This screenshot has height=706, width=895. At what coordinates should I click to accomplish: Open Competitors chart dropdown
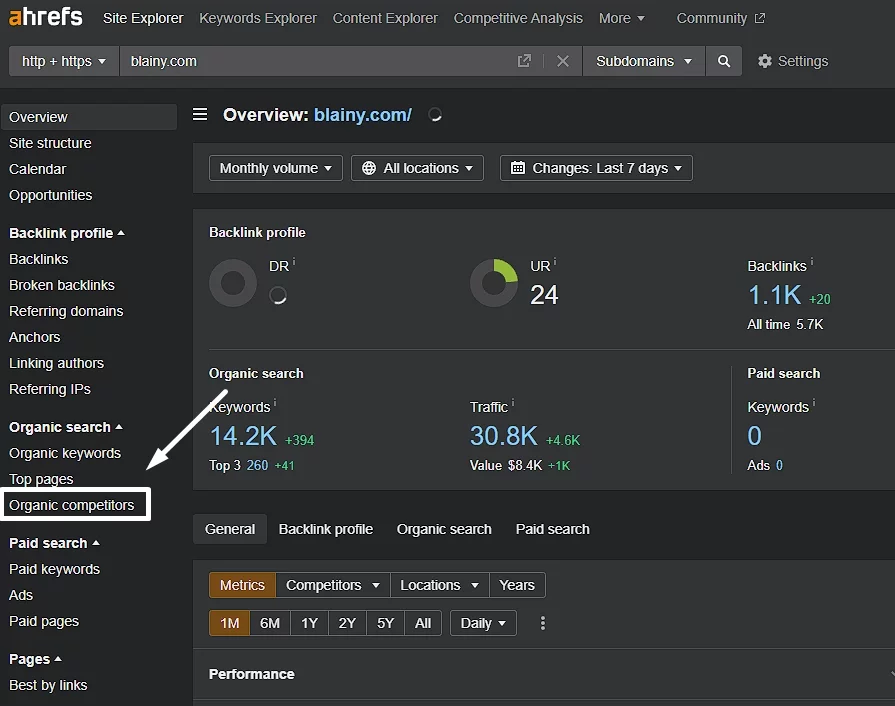(x=333, y=585)
